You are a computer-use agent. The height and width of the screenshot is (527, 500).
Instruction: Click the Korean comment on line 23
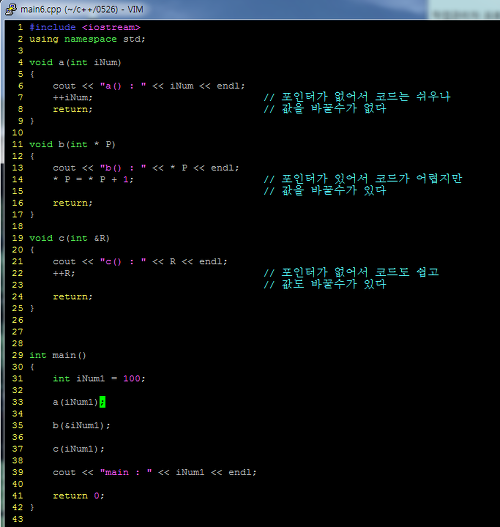point(325,284)
